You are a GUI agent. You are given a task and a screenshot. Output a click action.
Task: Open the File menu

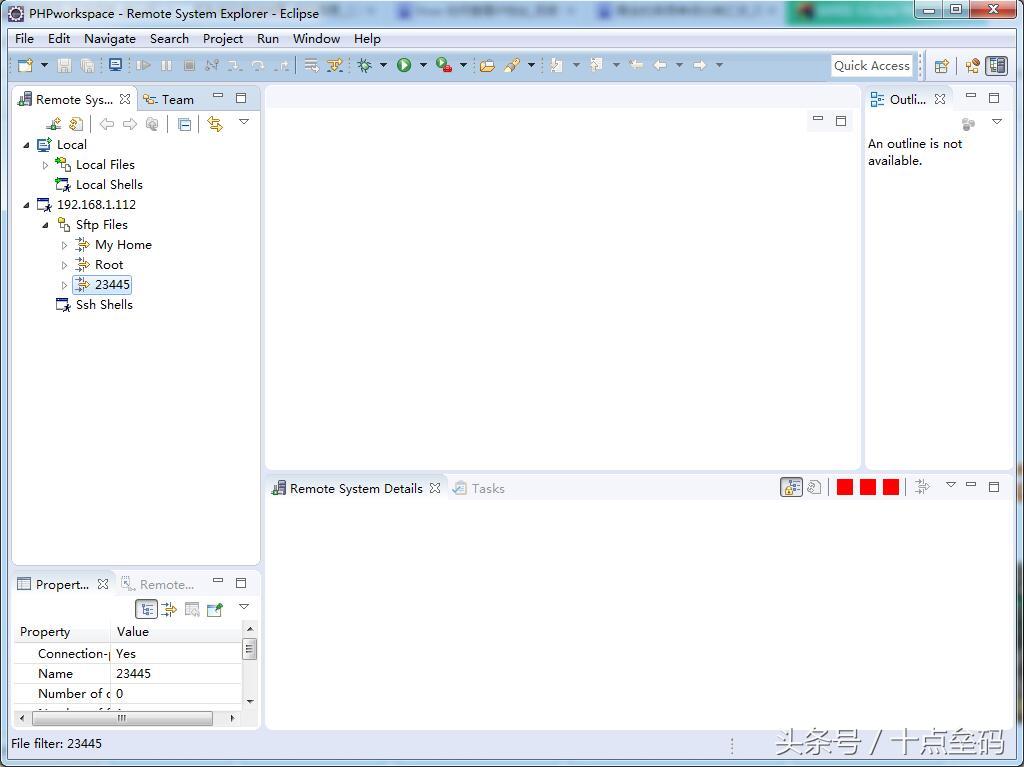tap(24, 39)
